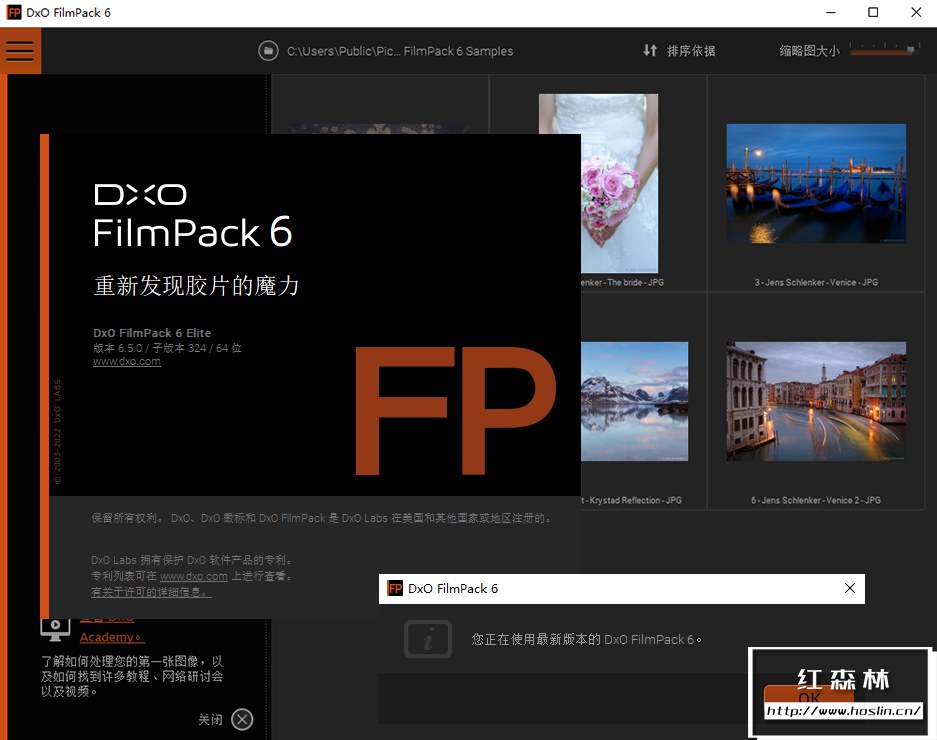Viewport: 937px width, 740px height.
Task: Click the FP app icon in the main title bar
Action: pyautogui.click(x=14, y=13)
